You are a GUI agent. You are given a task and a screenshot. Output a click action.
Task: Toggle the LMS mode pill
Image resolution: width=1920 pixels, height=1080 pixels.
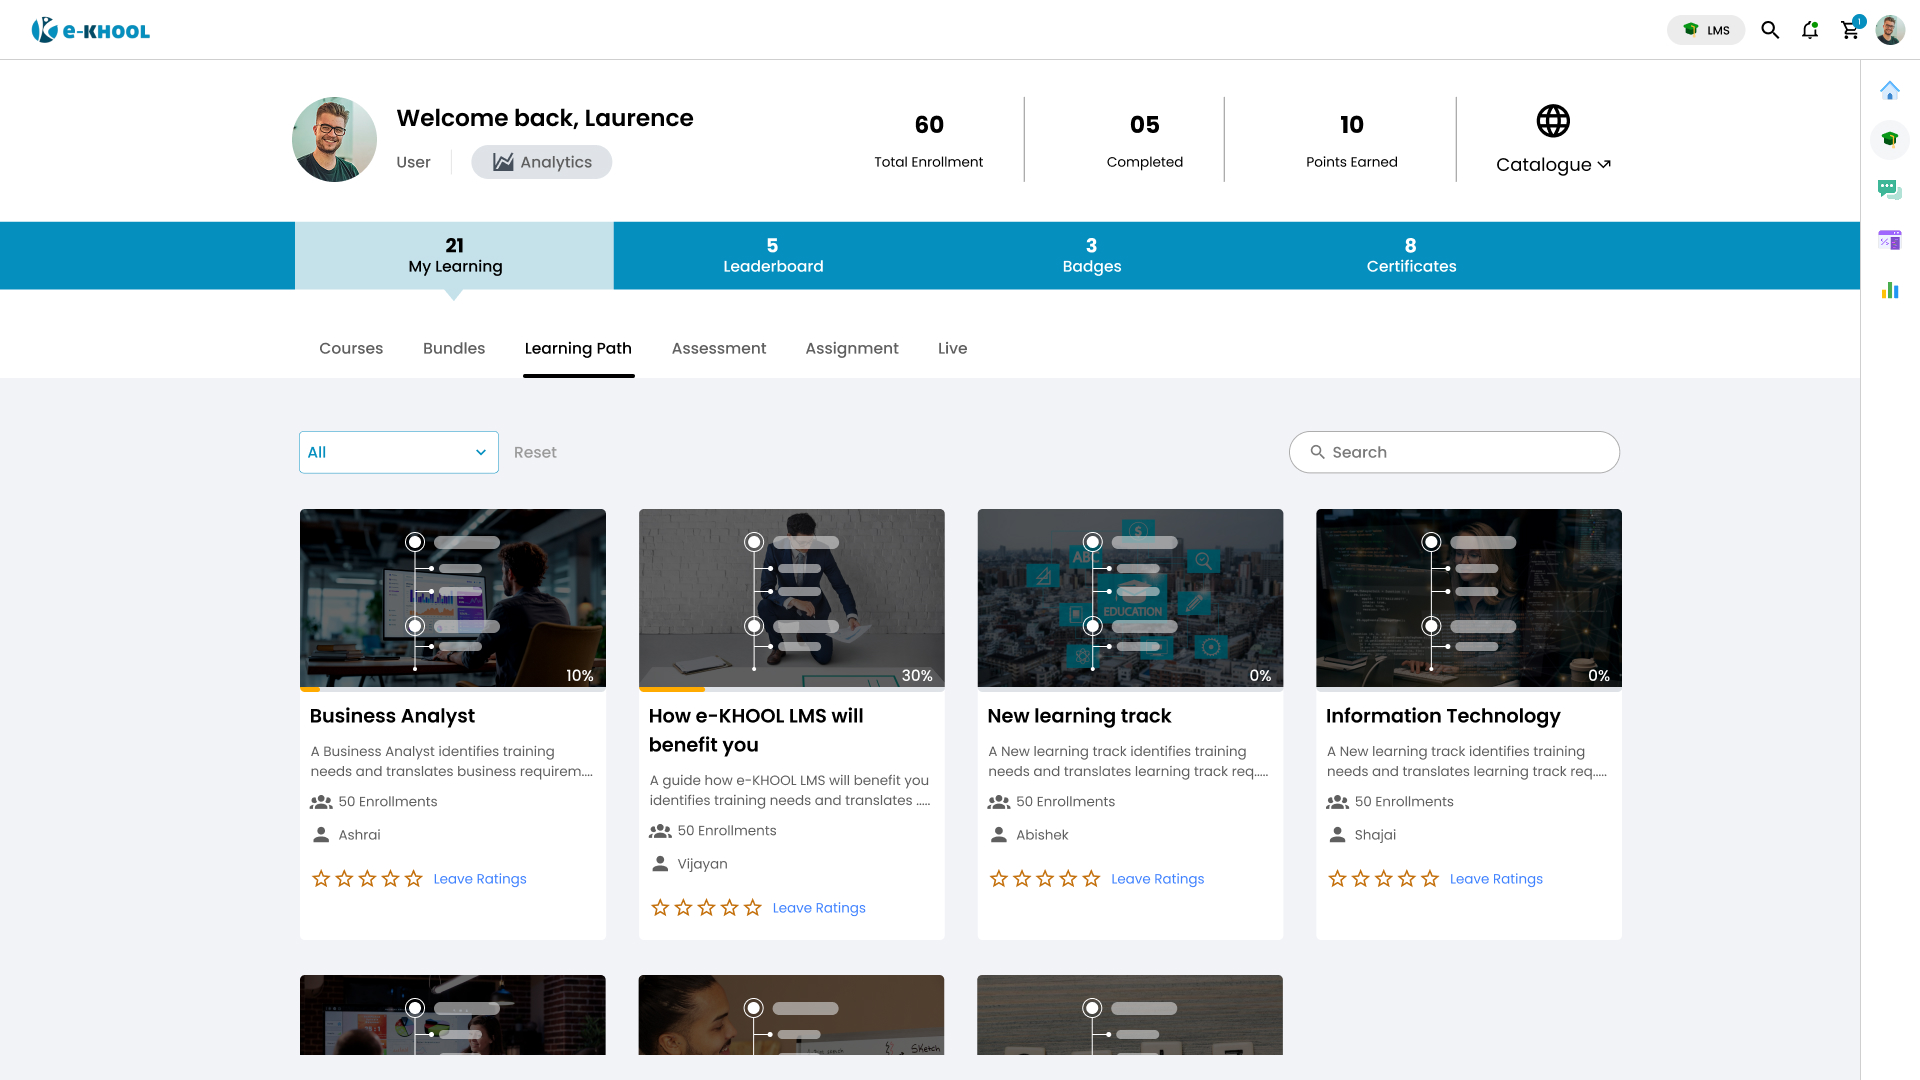click(1706, 30)
